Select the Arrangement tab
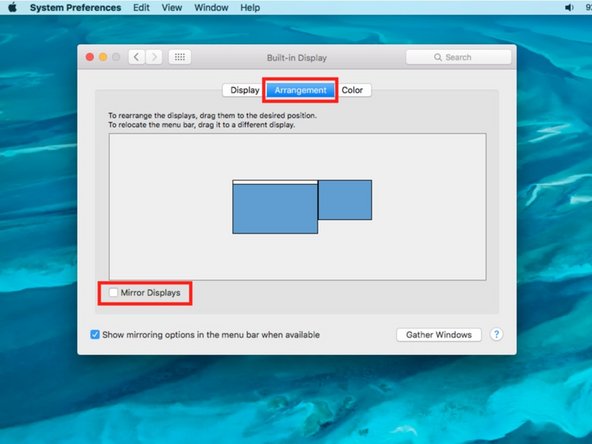 point(300,90)
